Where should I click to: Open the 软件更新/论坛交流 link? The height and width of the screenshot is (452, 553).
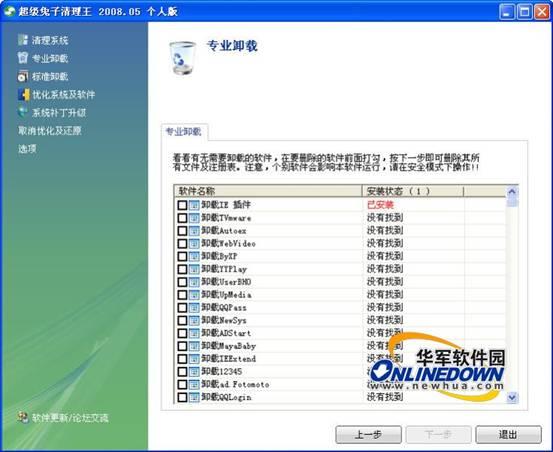70,418
